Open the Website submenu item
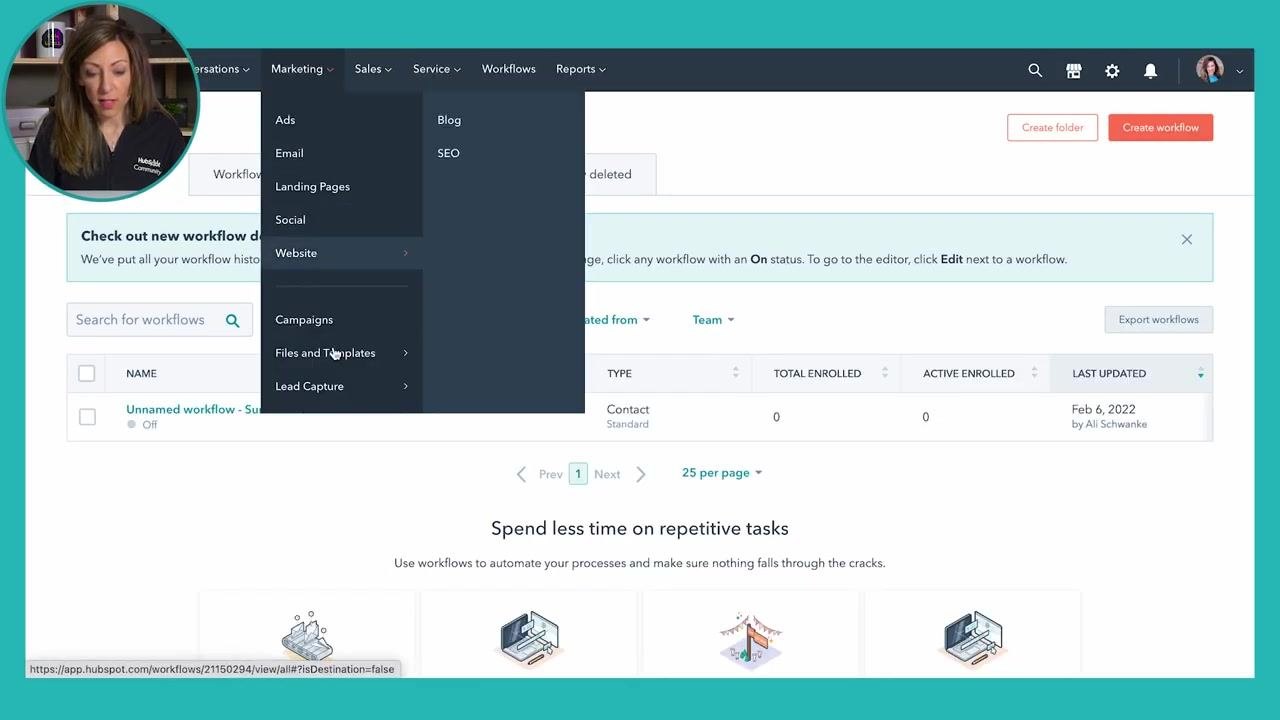Viewport: 1280px width, 720px height. point(342,253)
